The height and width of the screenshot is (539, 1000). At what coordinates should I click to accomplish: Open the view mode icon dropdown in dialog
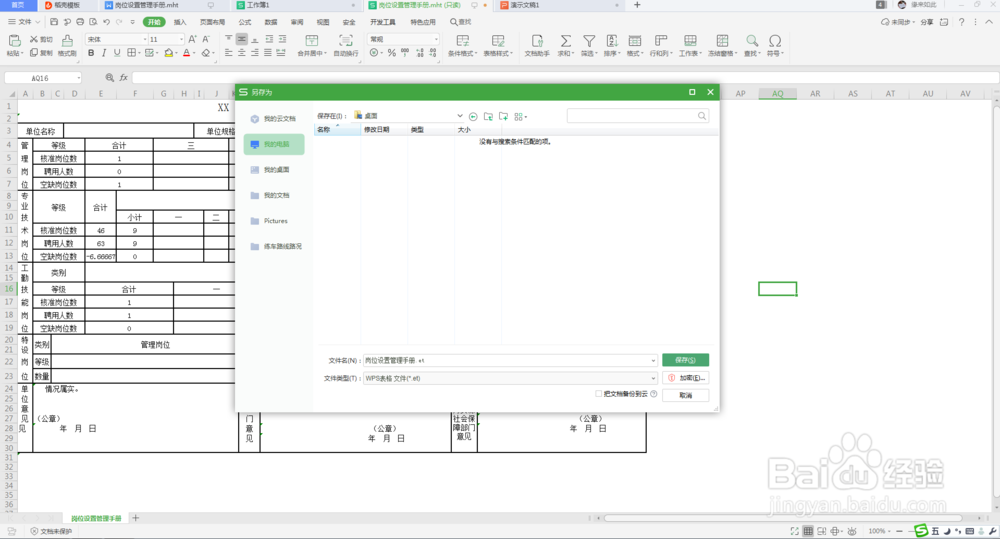pyautogui.click(x=521, y=117)
